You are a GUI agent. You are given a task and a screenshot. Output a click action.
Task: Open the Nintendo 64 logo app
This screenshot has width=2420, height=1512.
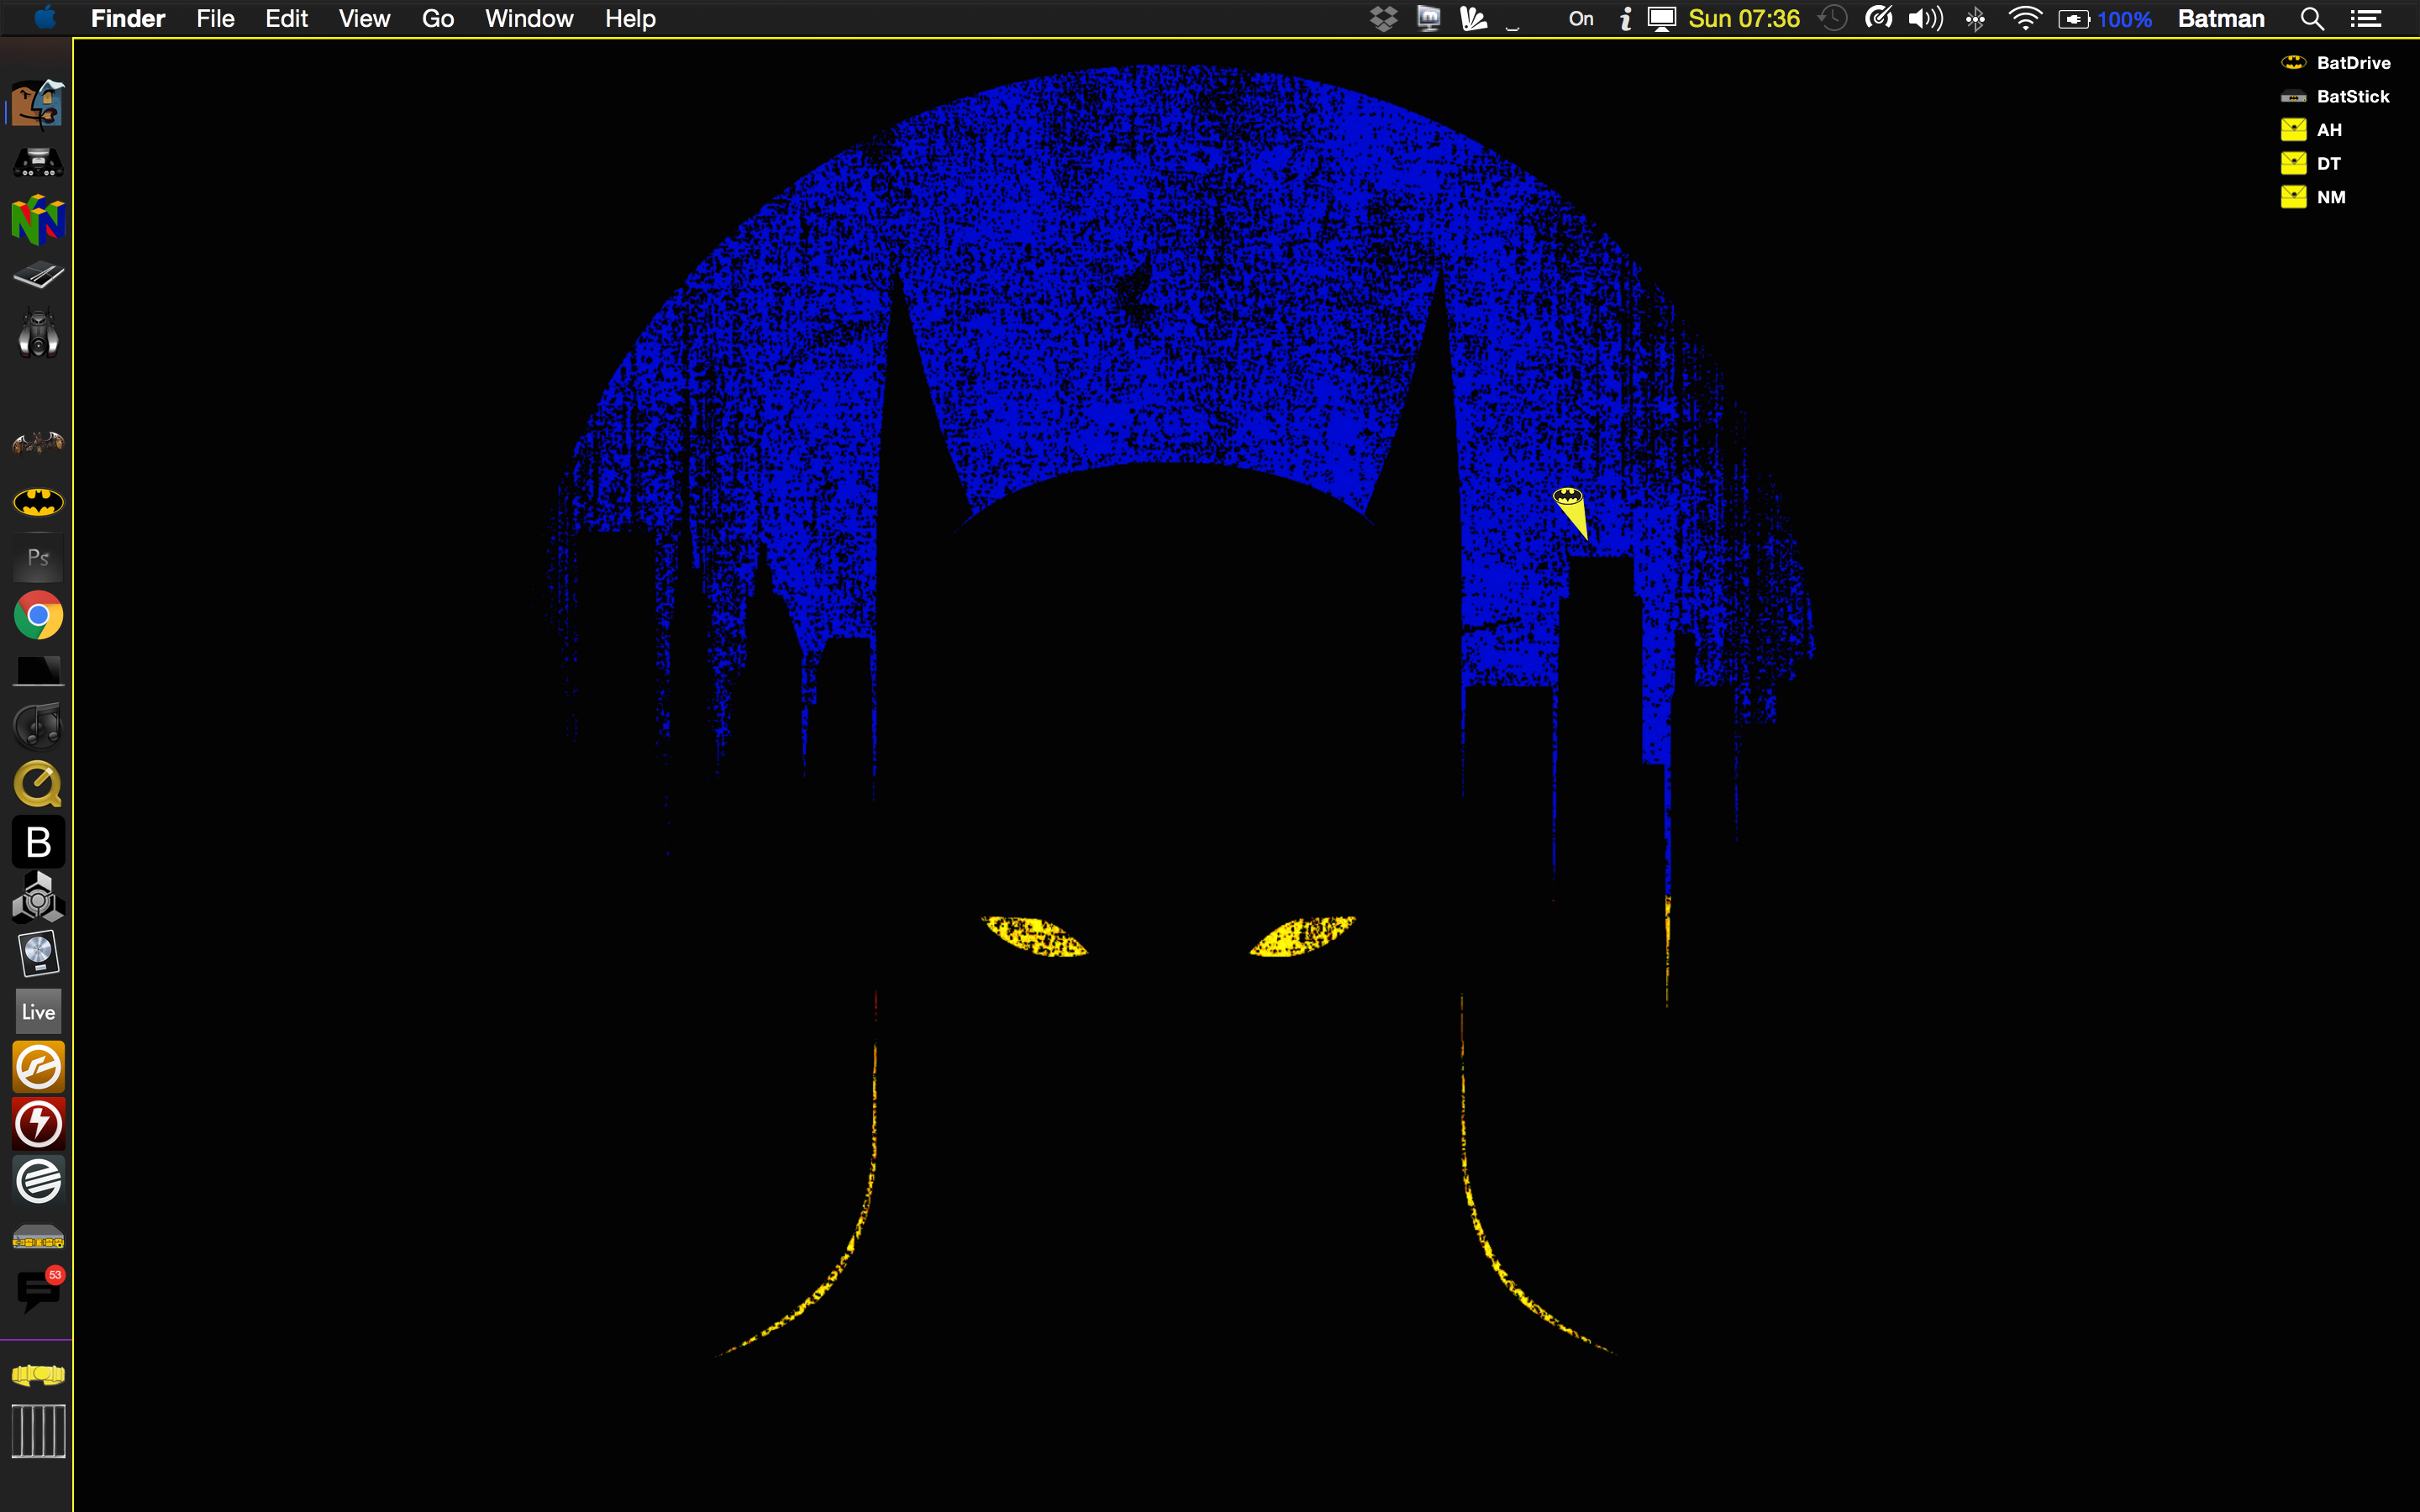(x=38, y=219)
